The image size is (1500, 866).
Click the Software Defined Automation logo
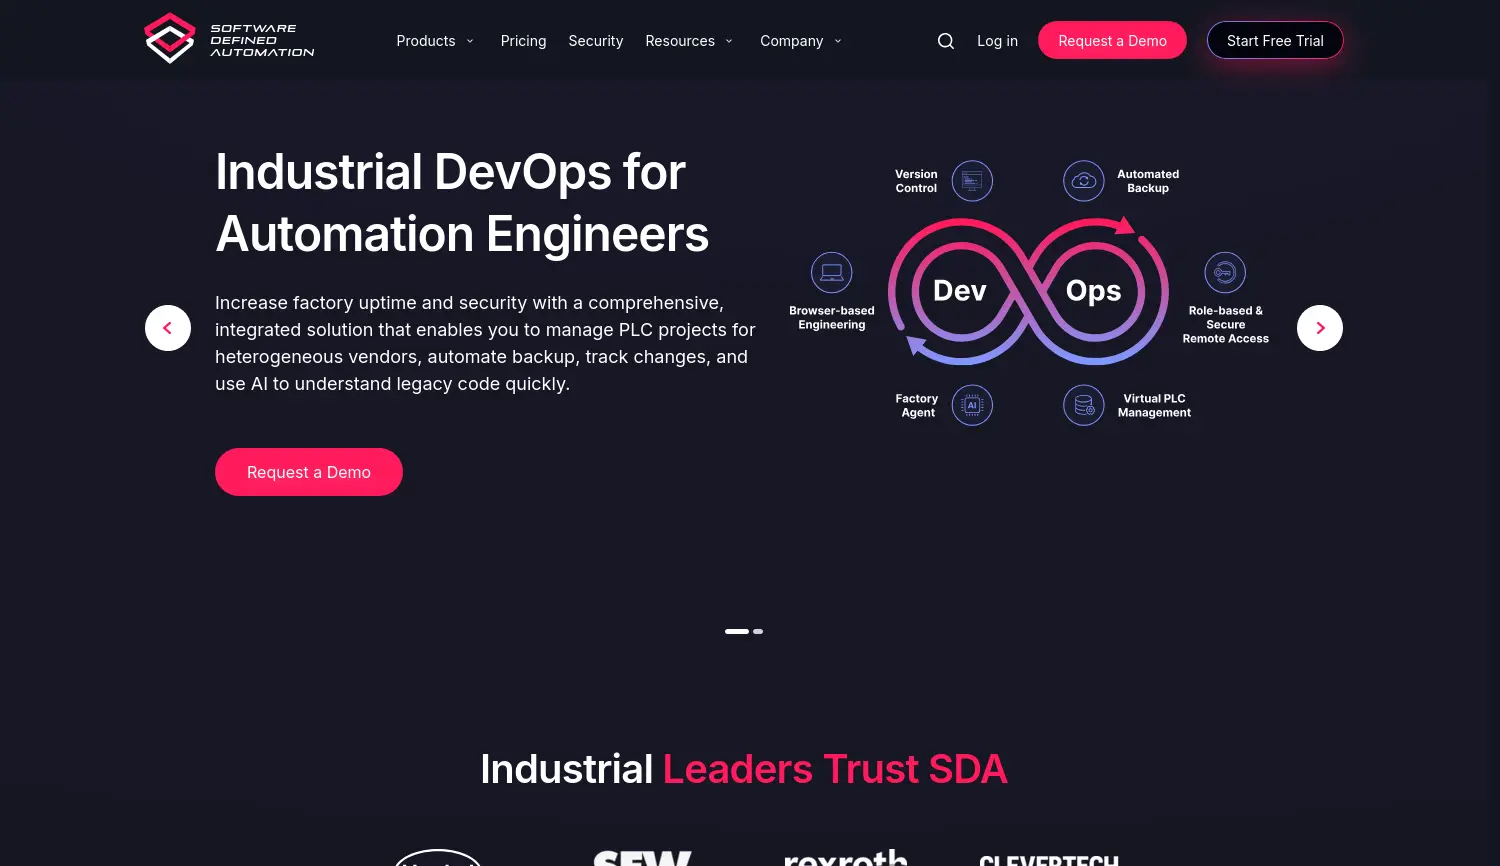pos(229,38)
